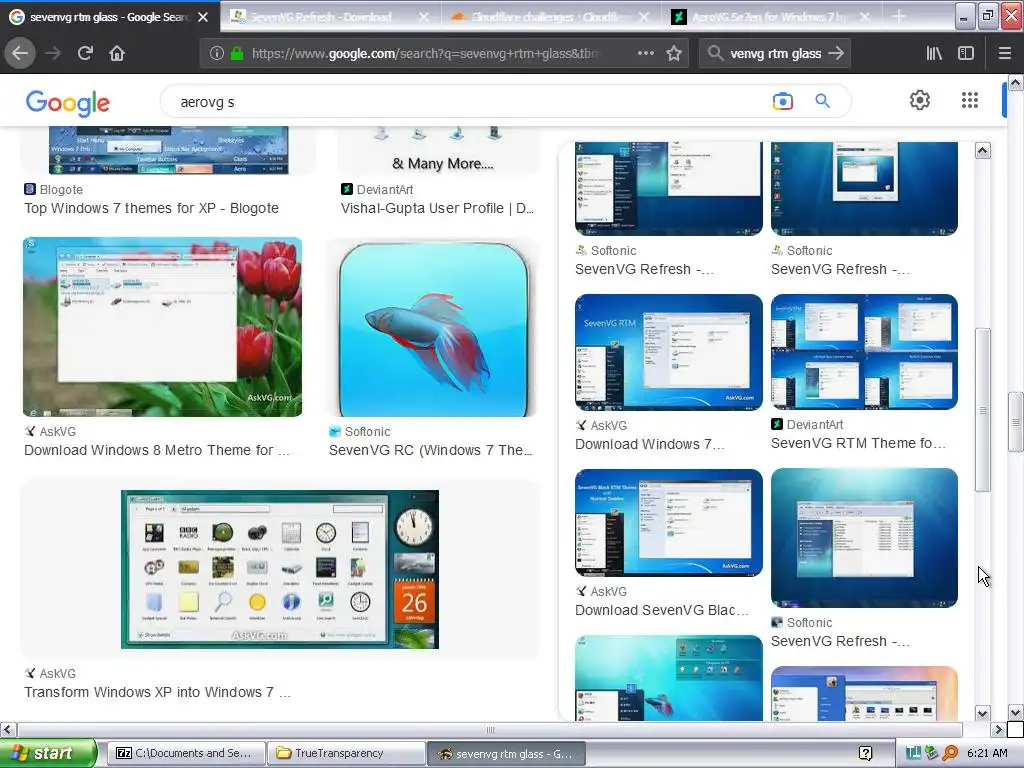
Task: Click the down arrow of side panel scrollbar
Action: [982, 712]
